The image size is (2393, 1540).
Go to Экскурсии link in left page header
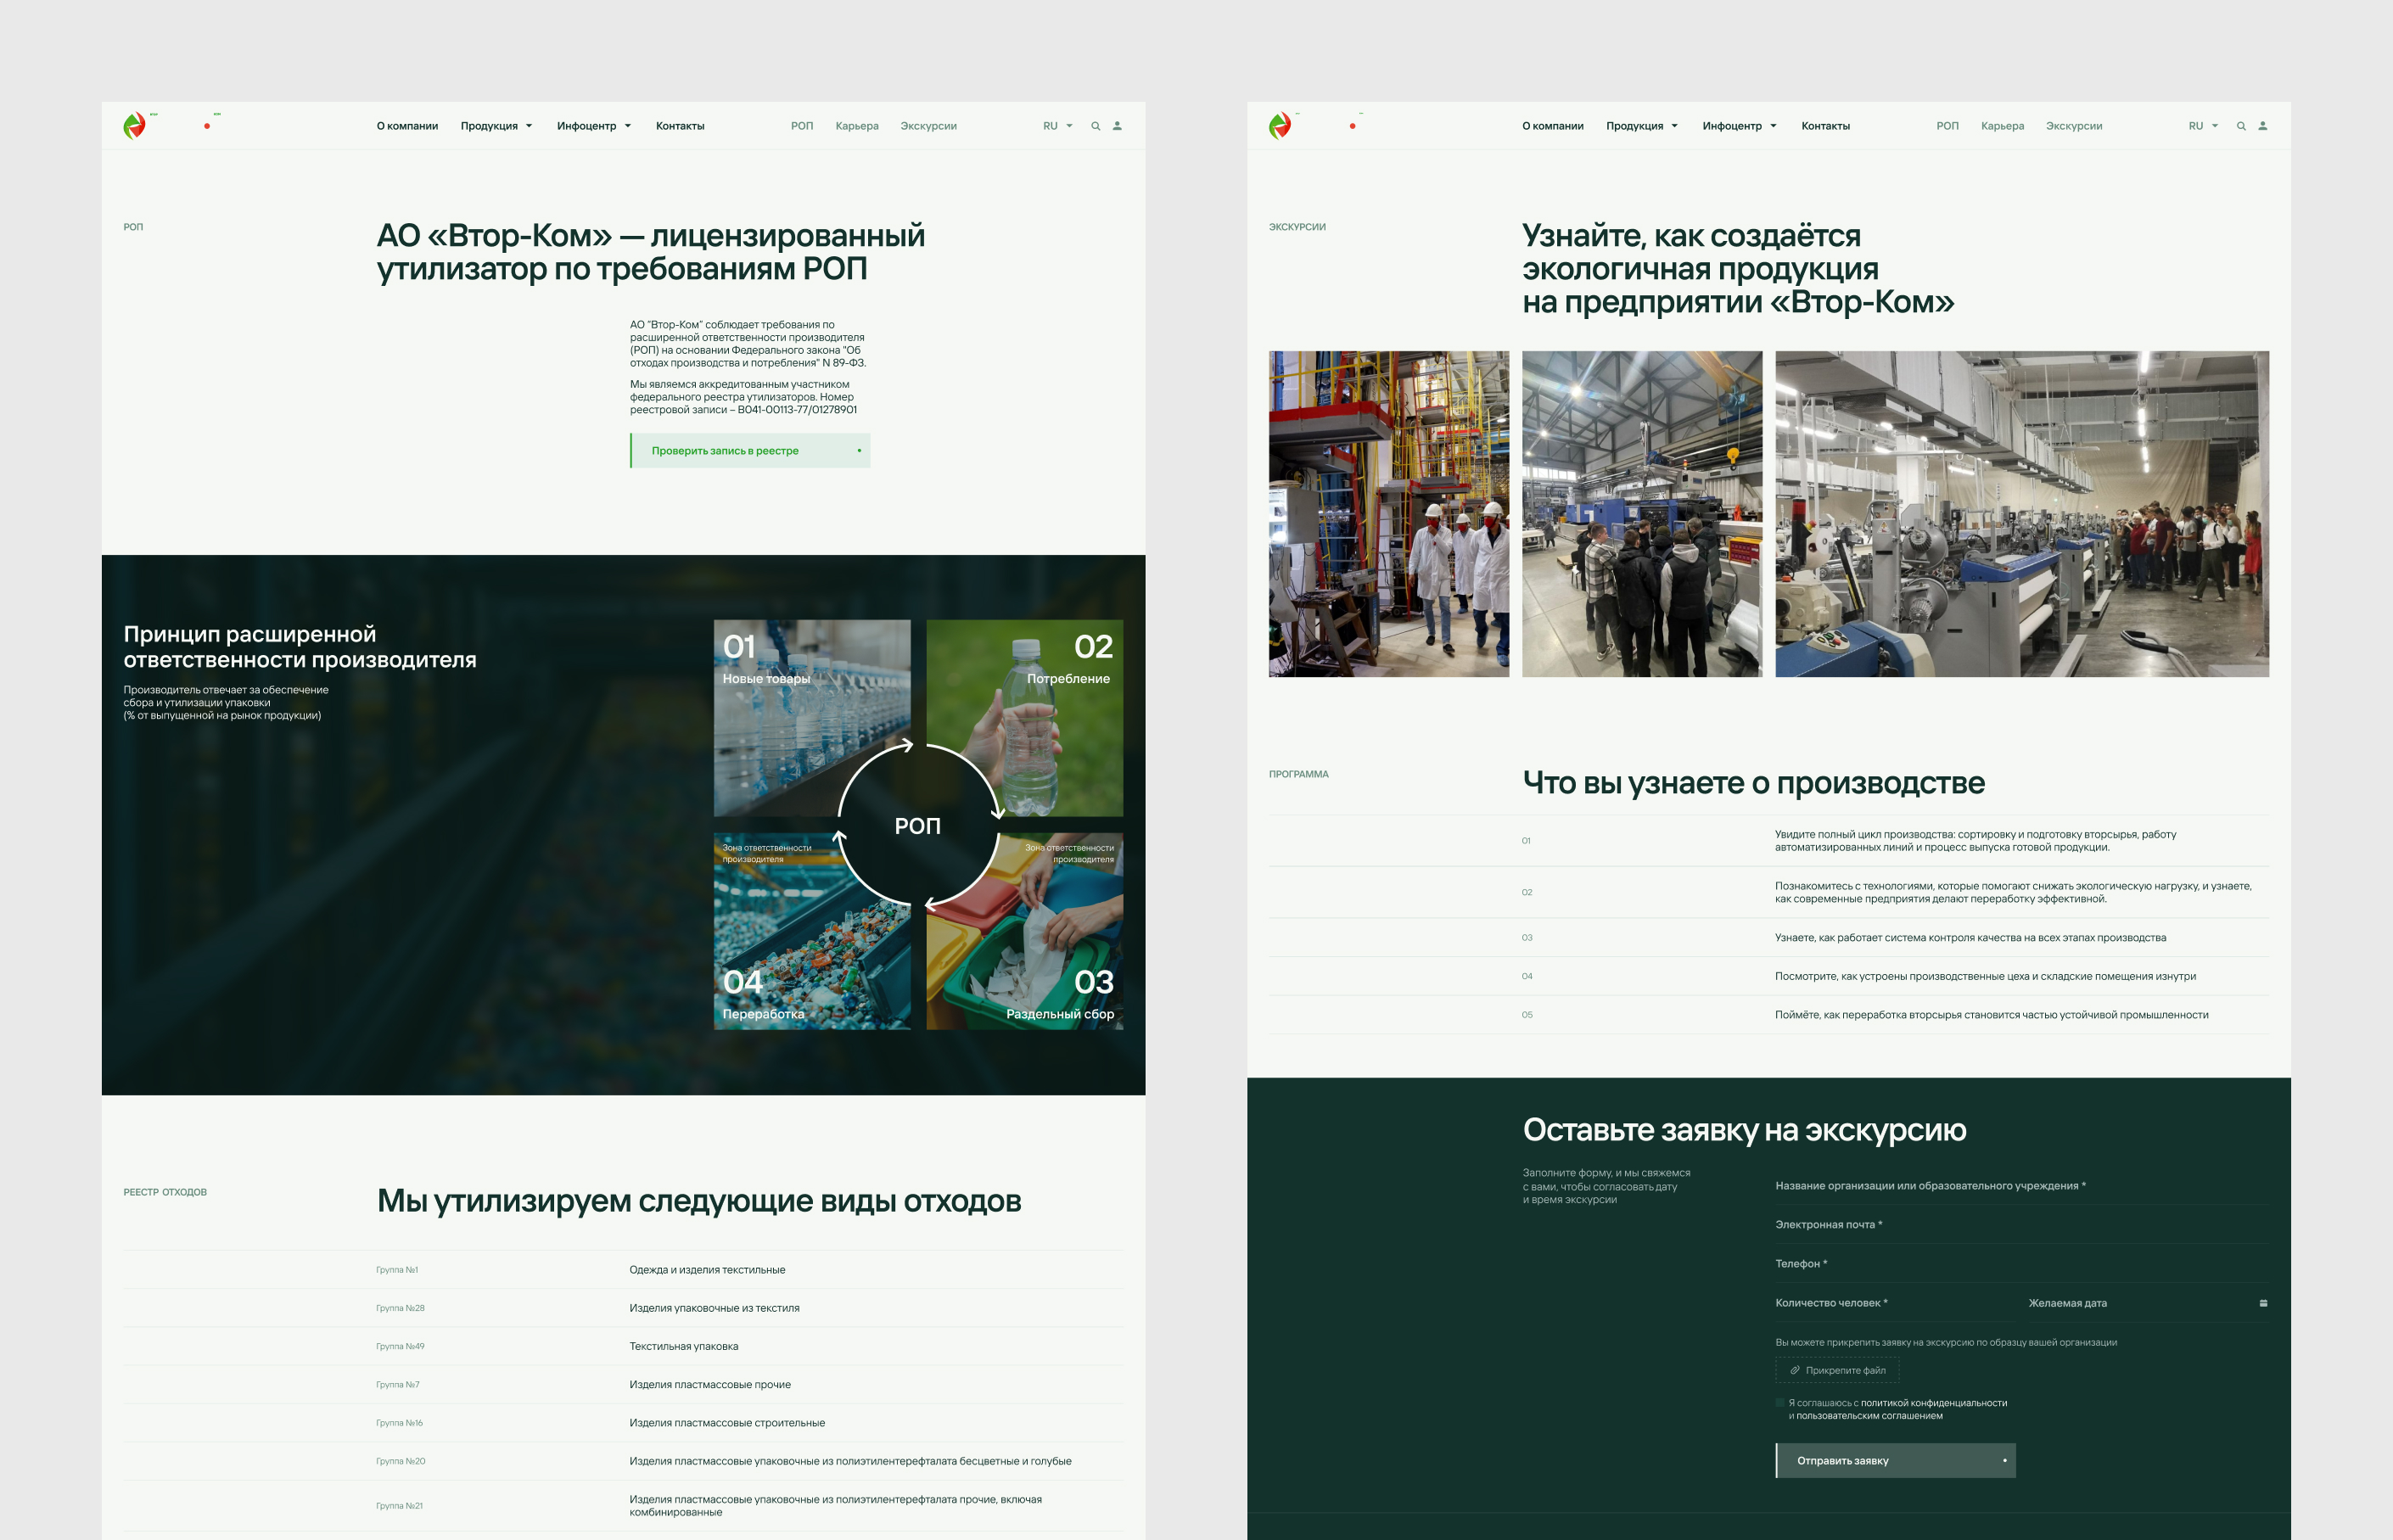coord(929,126)
